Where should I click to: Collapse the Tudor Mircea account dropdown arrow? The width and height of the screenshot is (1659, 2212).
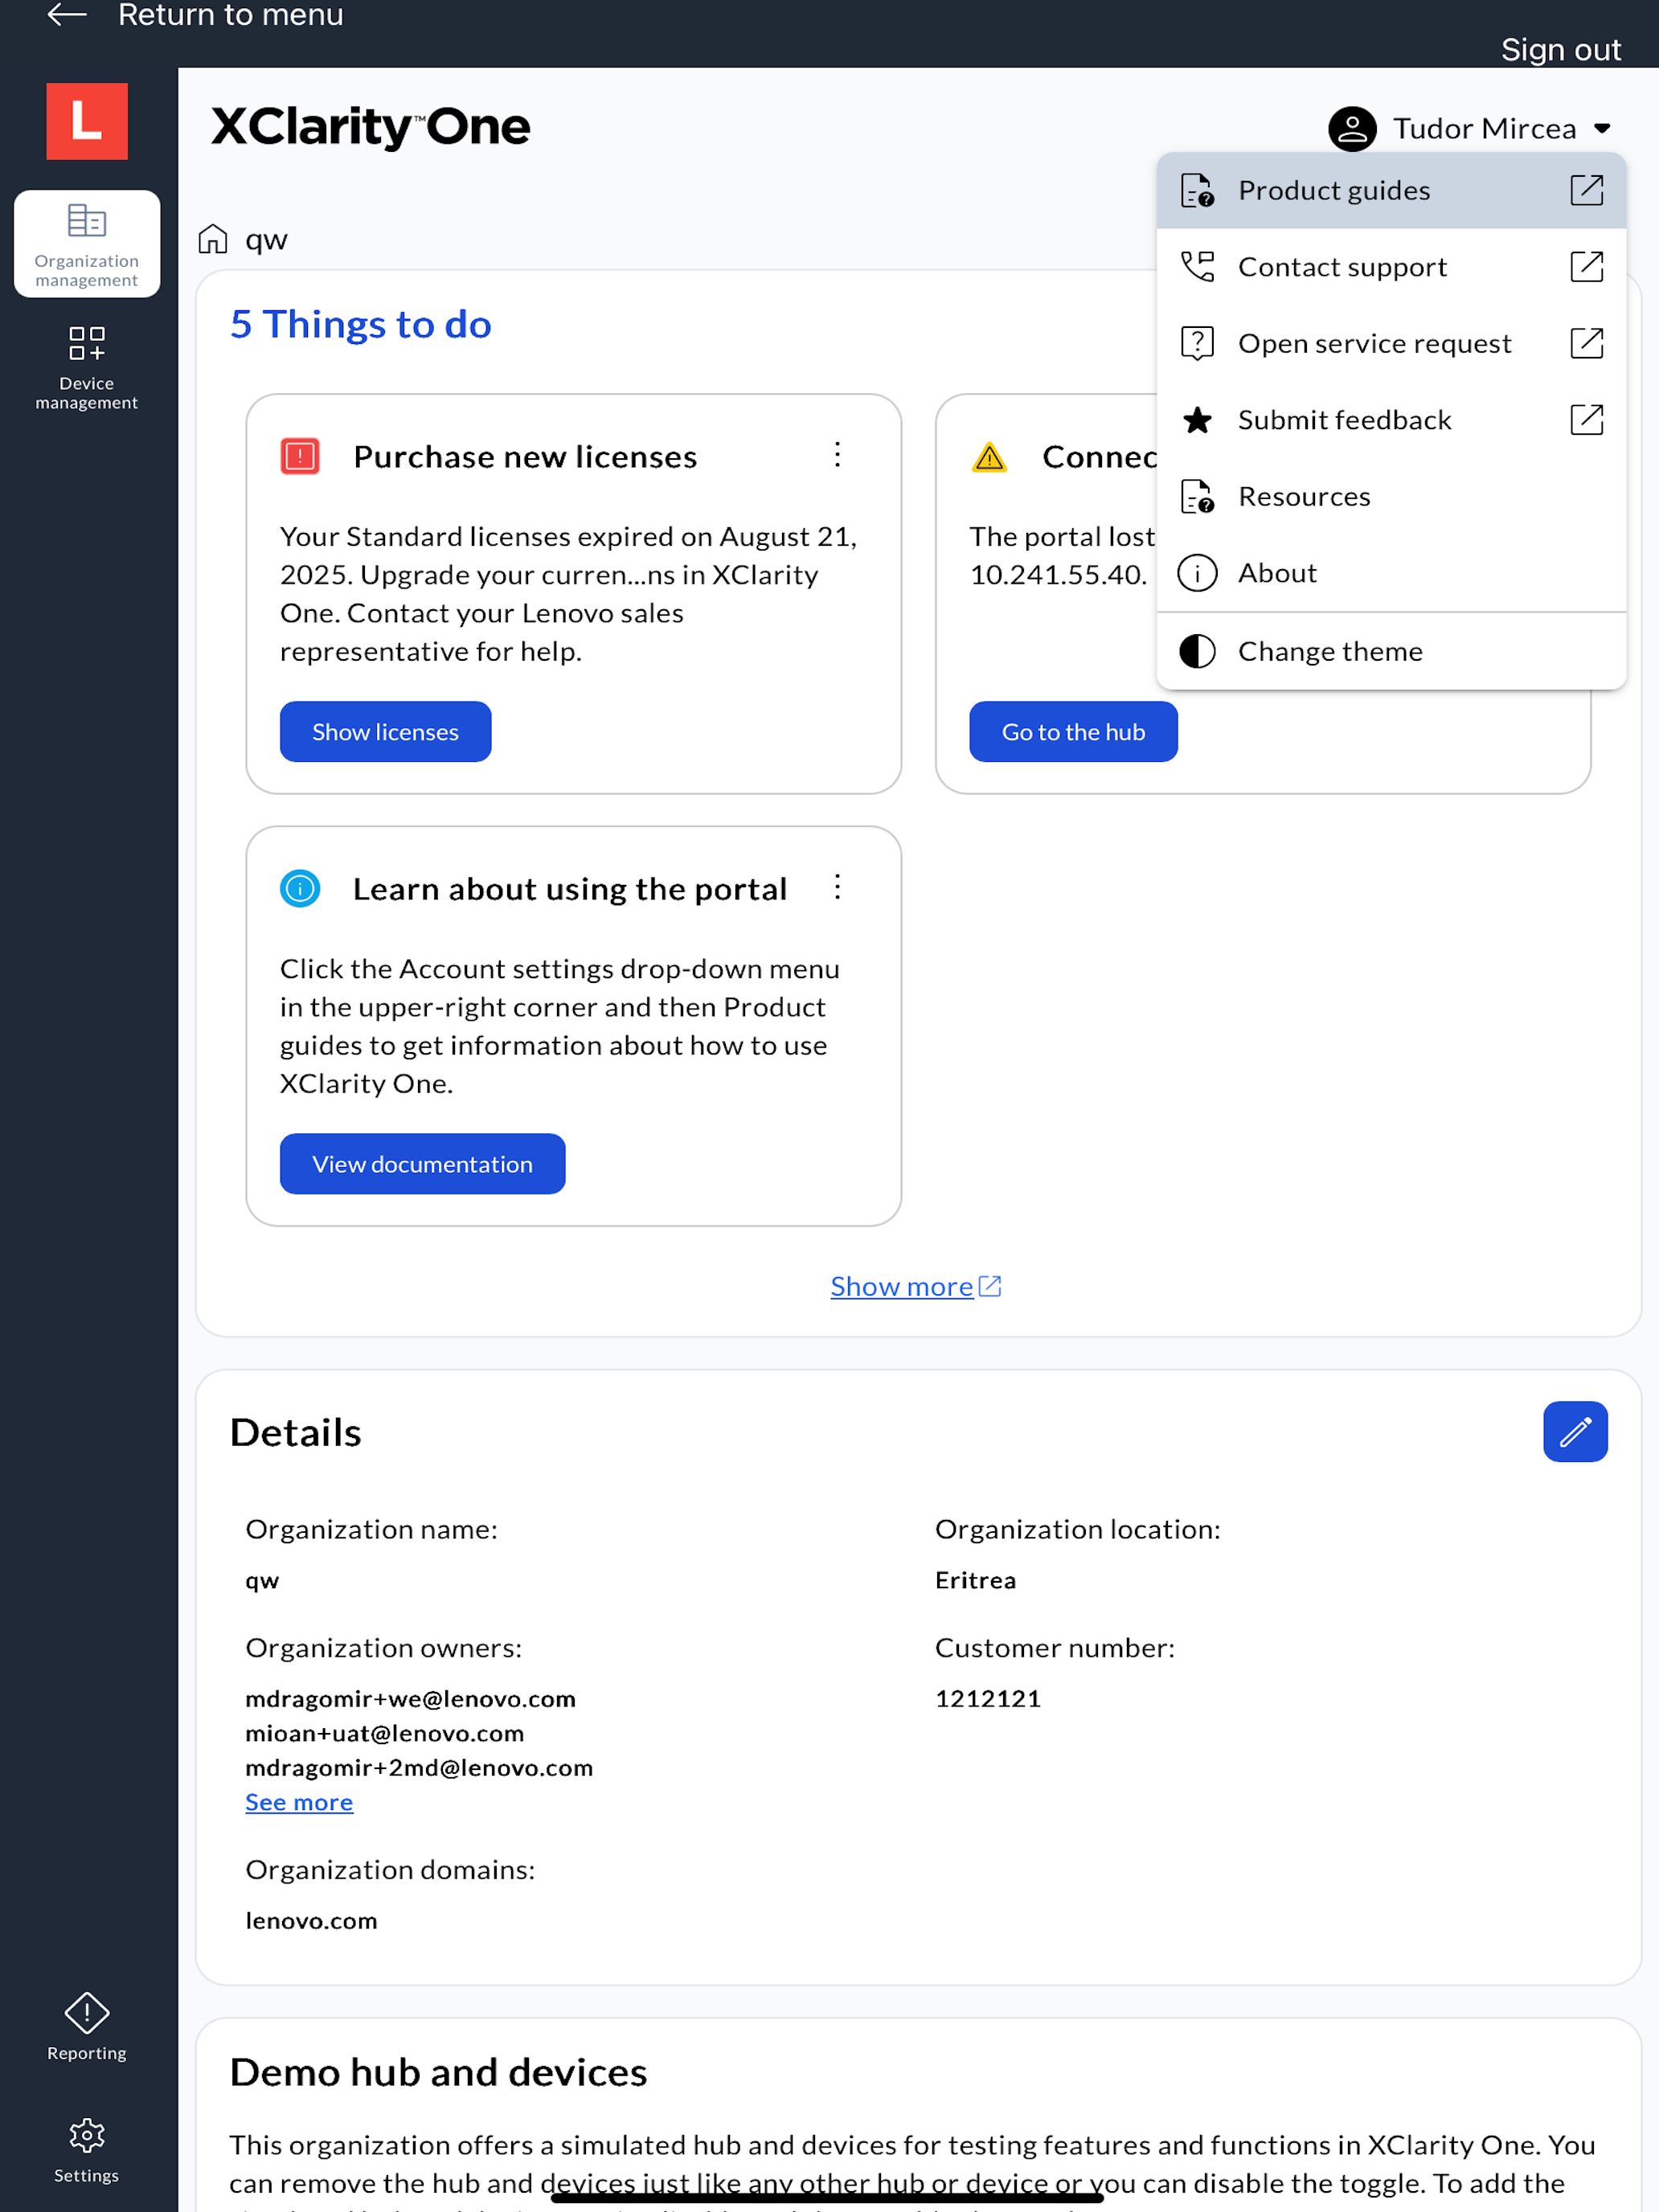(x=1603, y=128)
